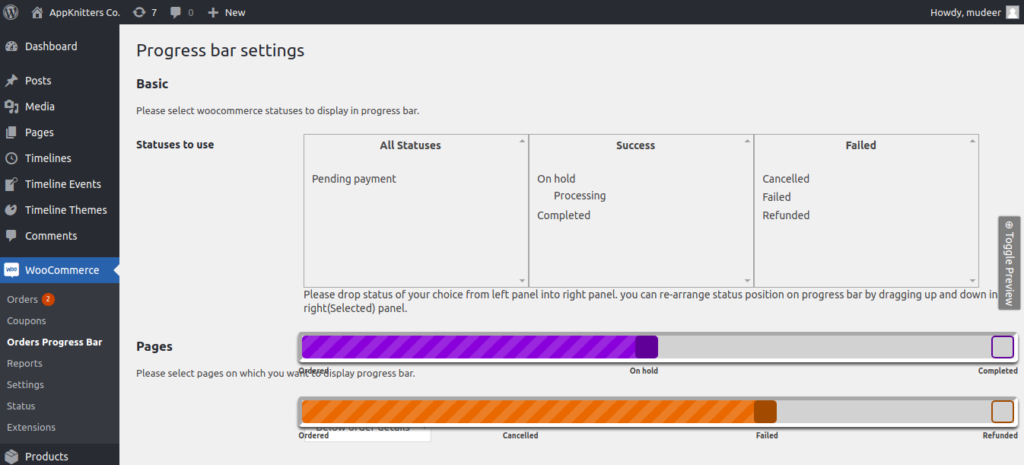1024x465 pixels.
Task: Click the Timelines clock icon
Action: (x=11, y=159)
